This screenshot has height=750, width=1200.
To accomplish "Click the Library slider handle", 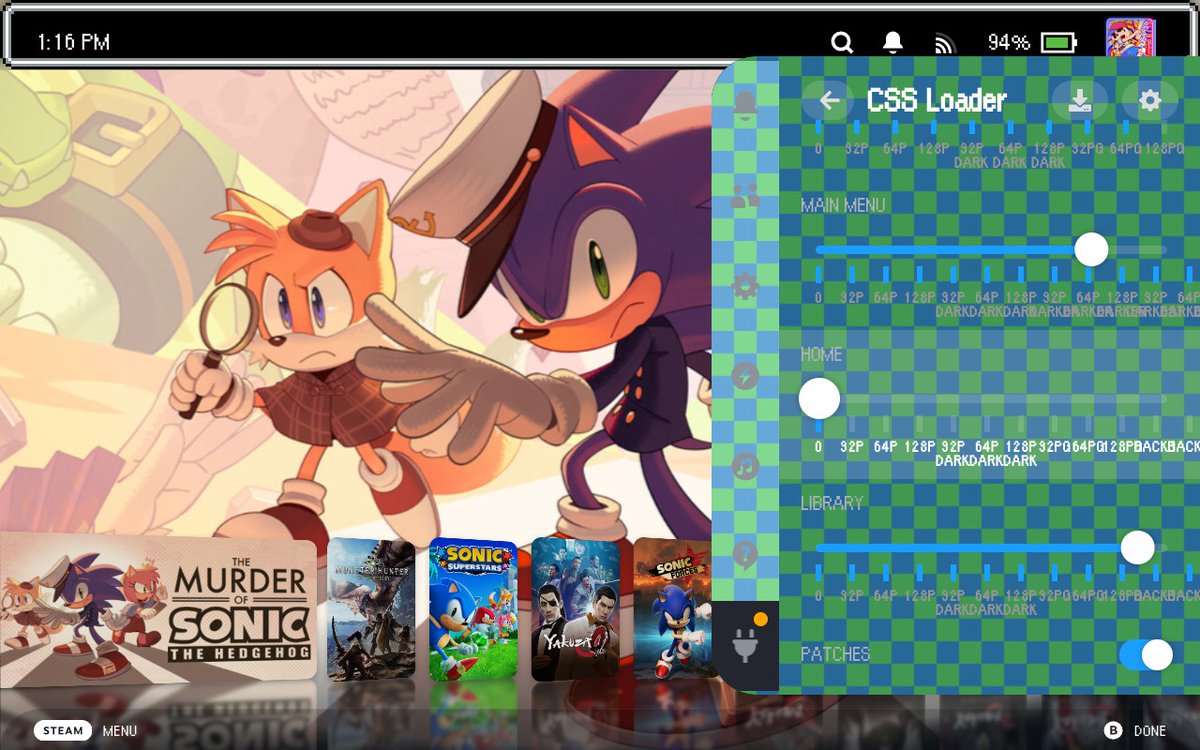I will pos(1137,547).
